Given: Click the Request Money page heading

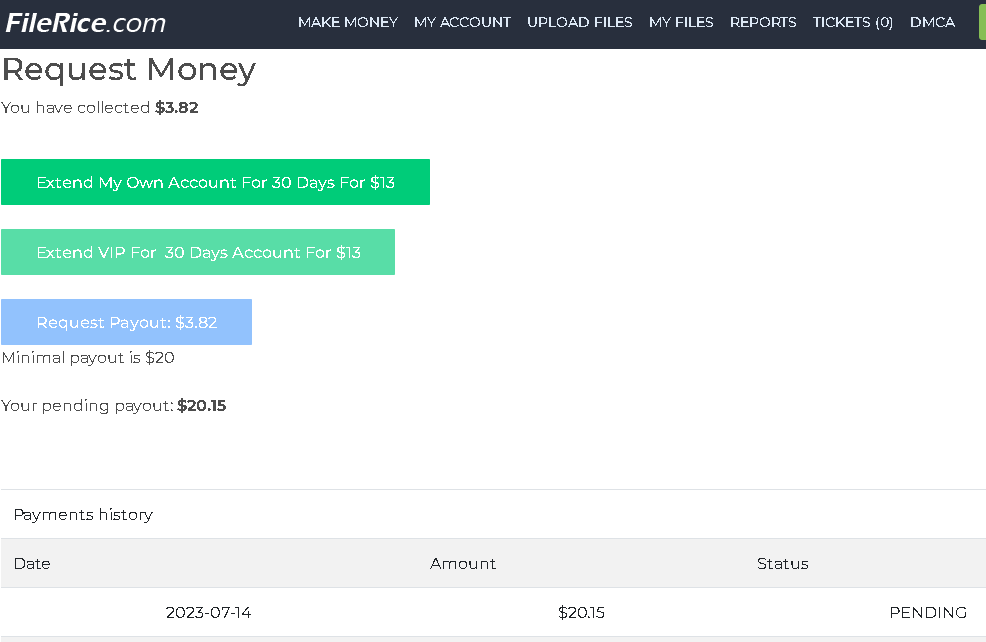Looking at the screenshot, I should pos(128,70).
